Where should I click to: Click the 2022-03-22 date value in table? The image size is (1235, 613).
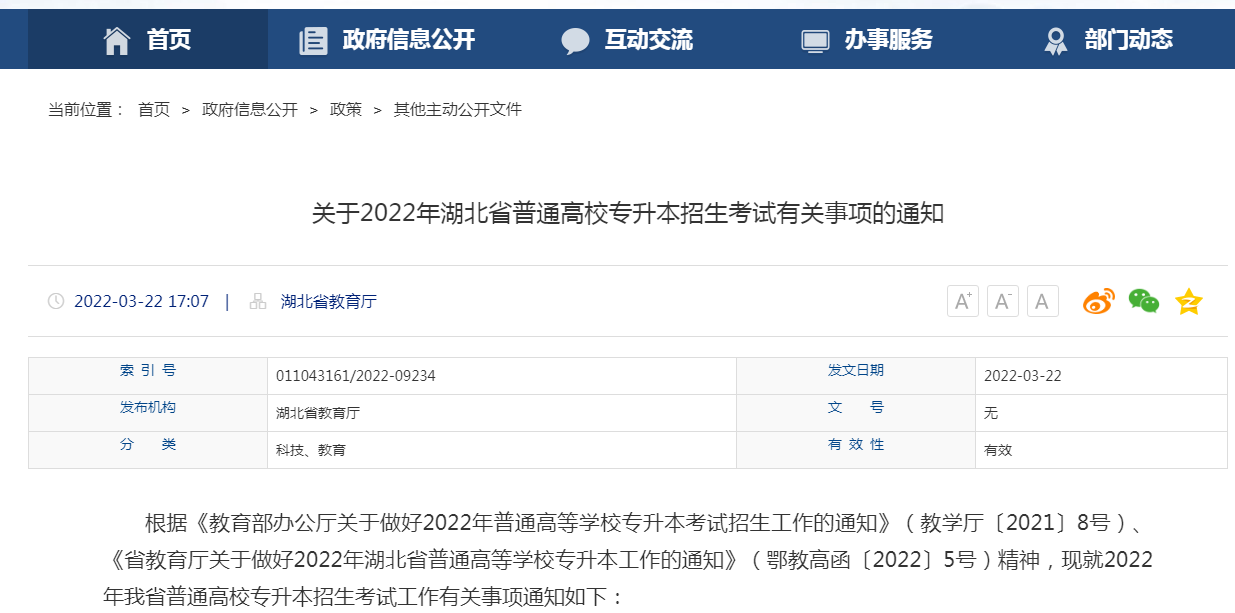[x=1023, y=376]
